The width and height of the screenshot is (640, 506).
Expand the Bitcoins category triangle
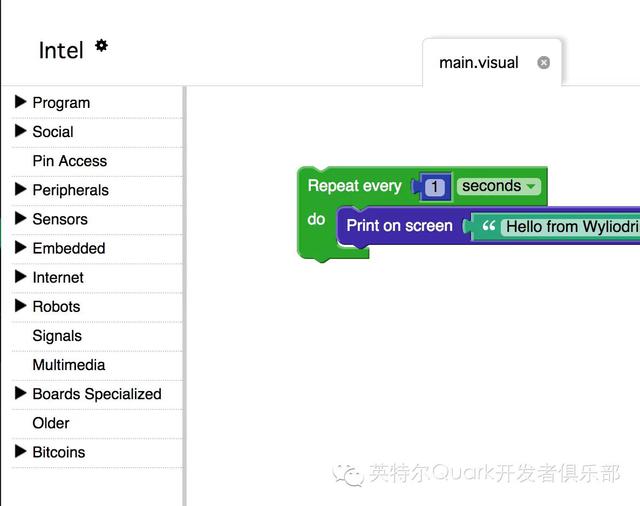(x=20, y=451)
